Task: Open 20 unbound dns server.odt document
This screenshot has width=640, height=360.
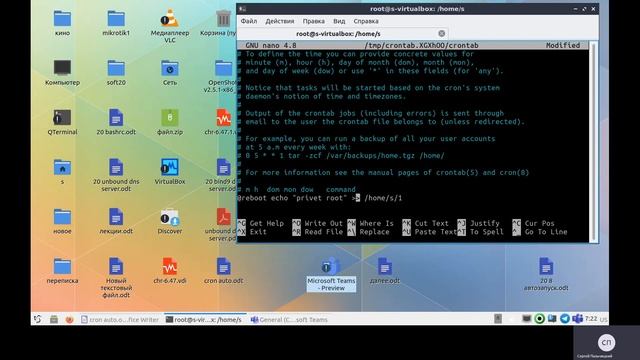Action: 116,167
